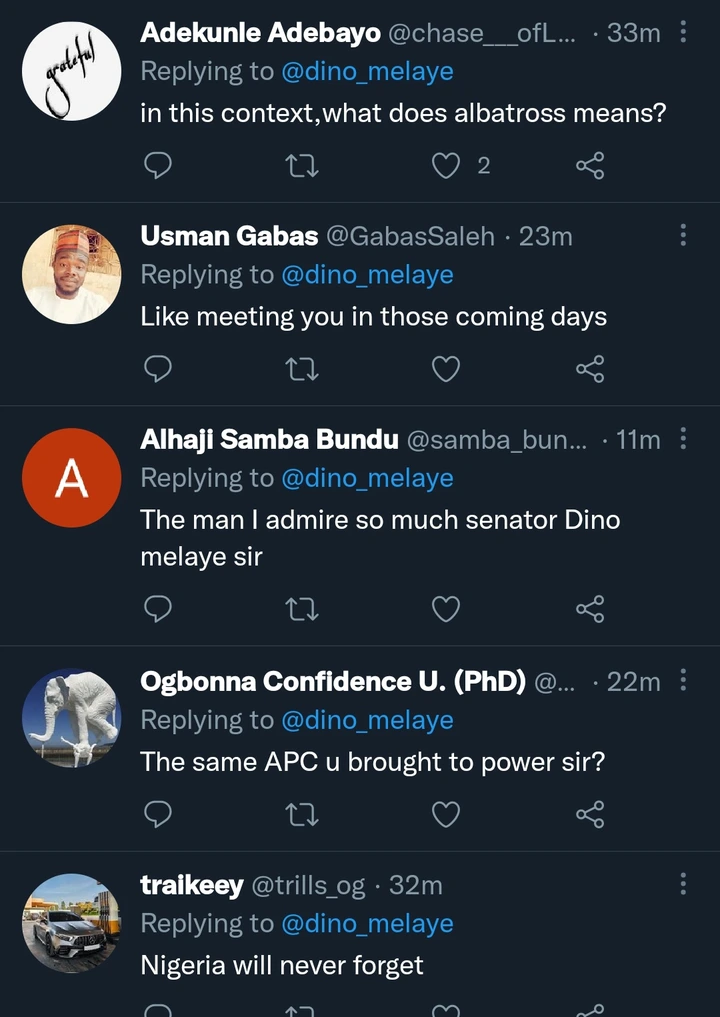Open traikeey's profile name

click(191, 885)
